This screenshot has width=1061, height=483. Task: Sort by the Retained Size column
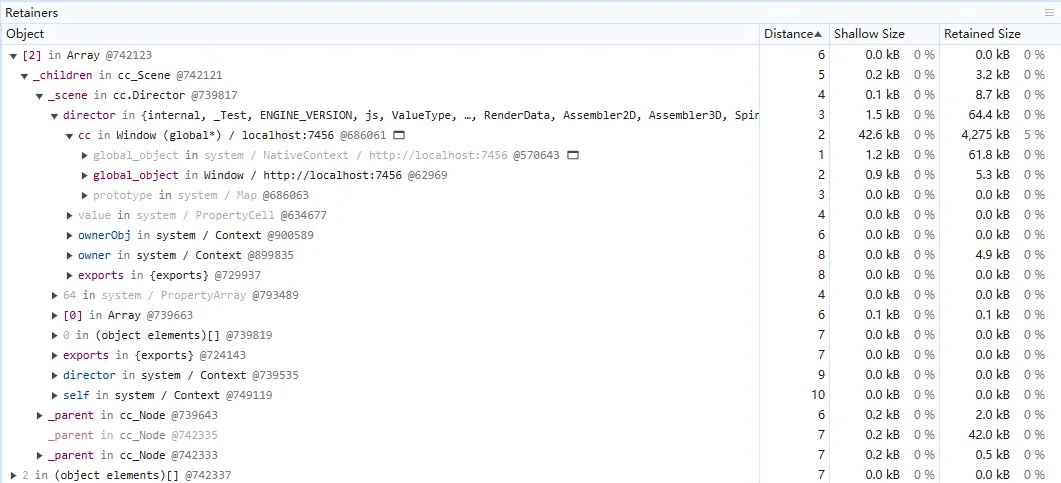pyautogui.click(x=982, y=34)
